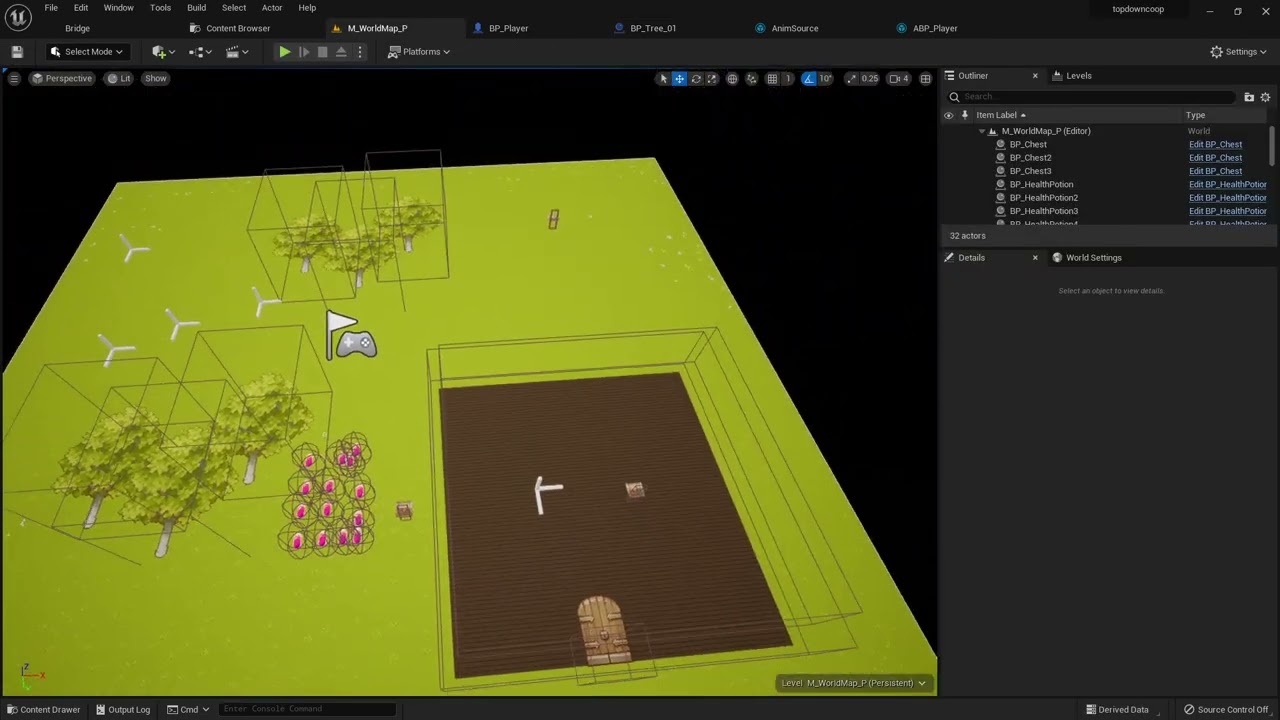Open the Content Drawer

(43, 710)
